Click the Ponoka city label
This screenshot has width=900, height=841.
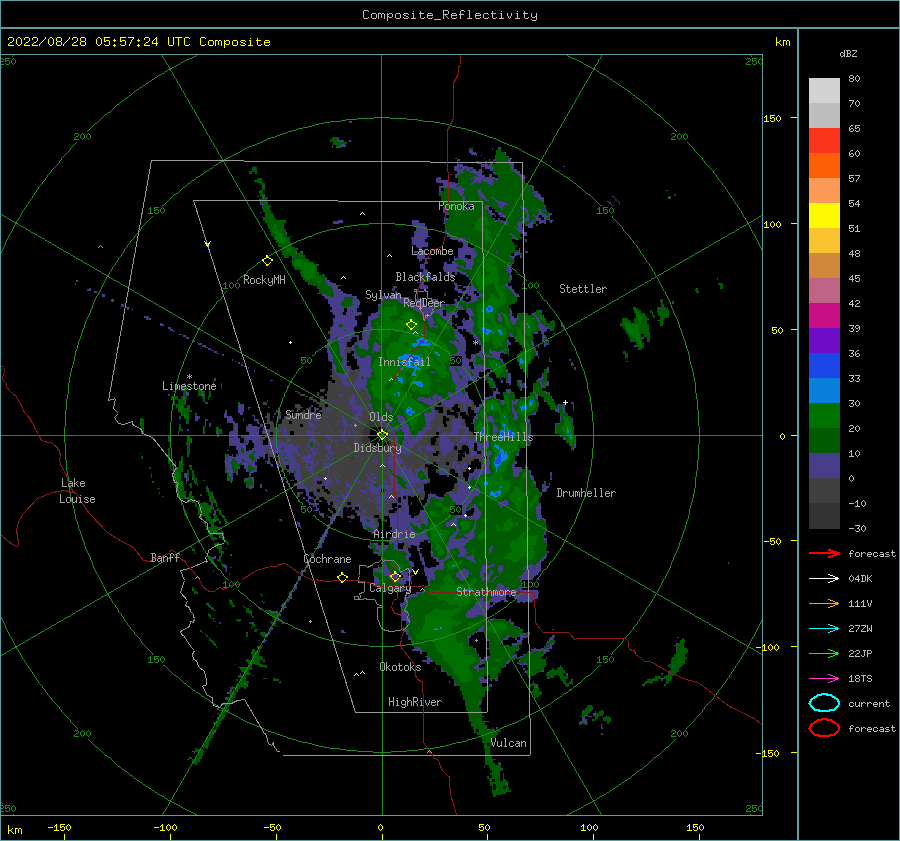(456, 206)
